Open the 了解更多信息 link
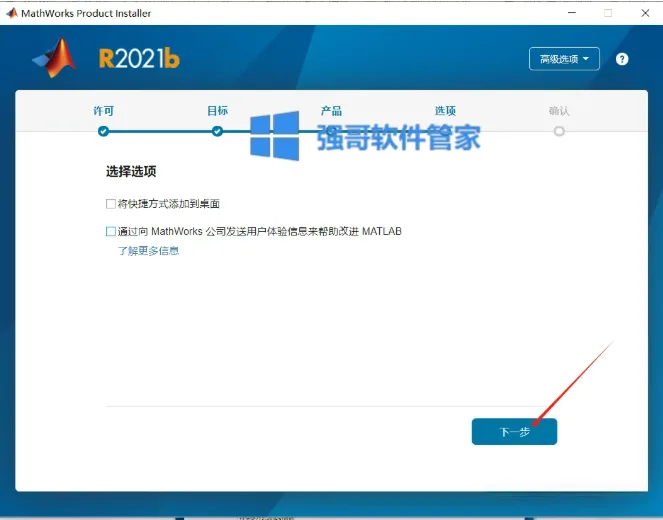The image size is (663, 520). (148, 251)
